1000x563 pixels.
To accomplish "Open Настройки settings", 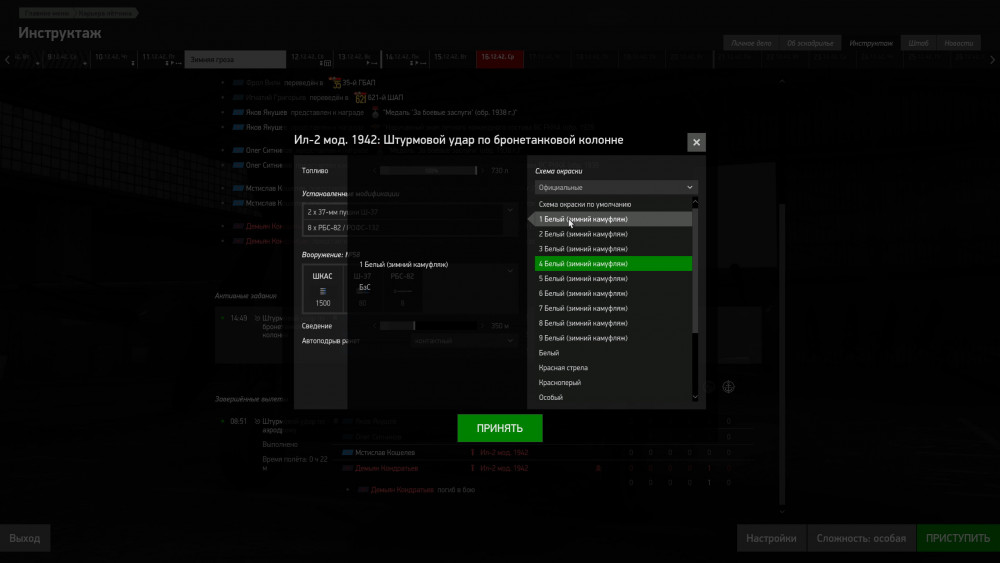I will point(771,538).
